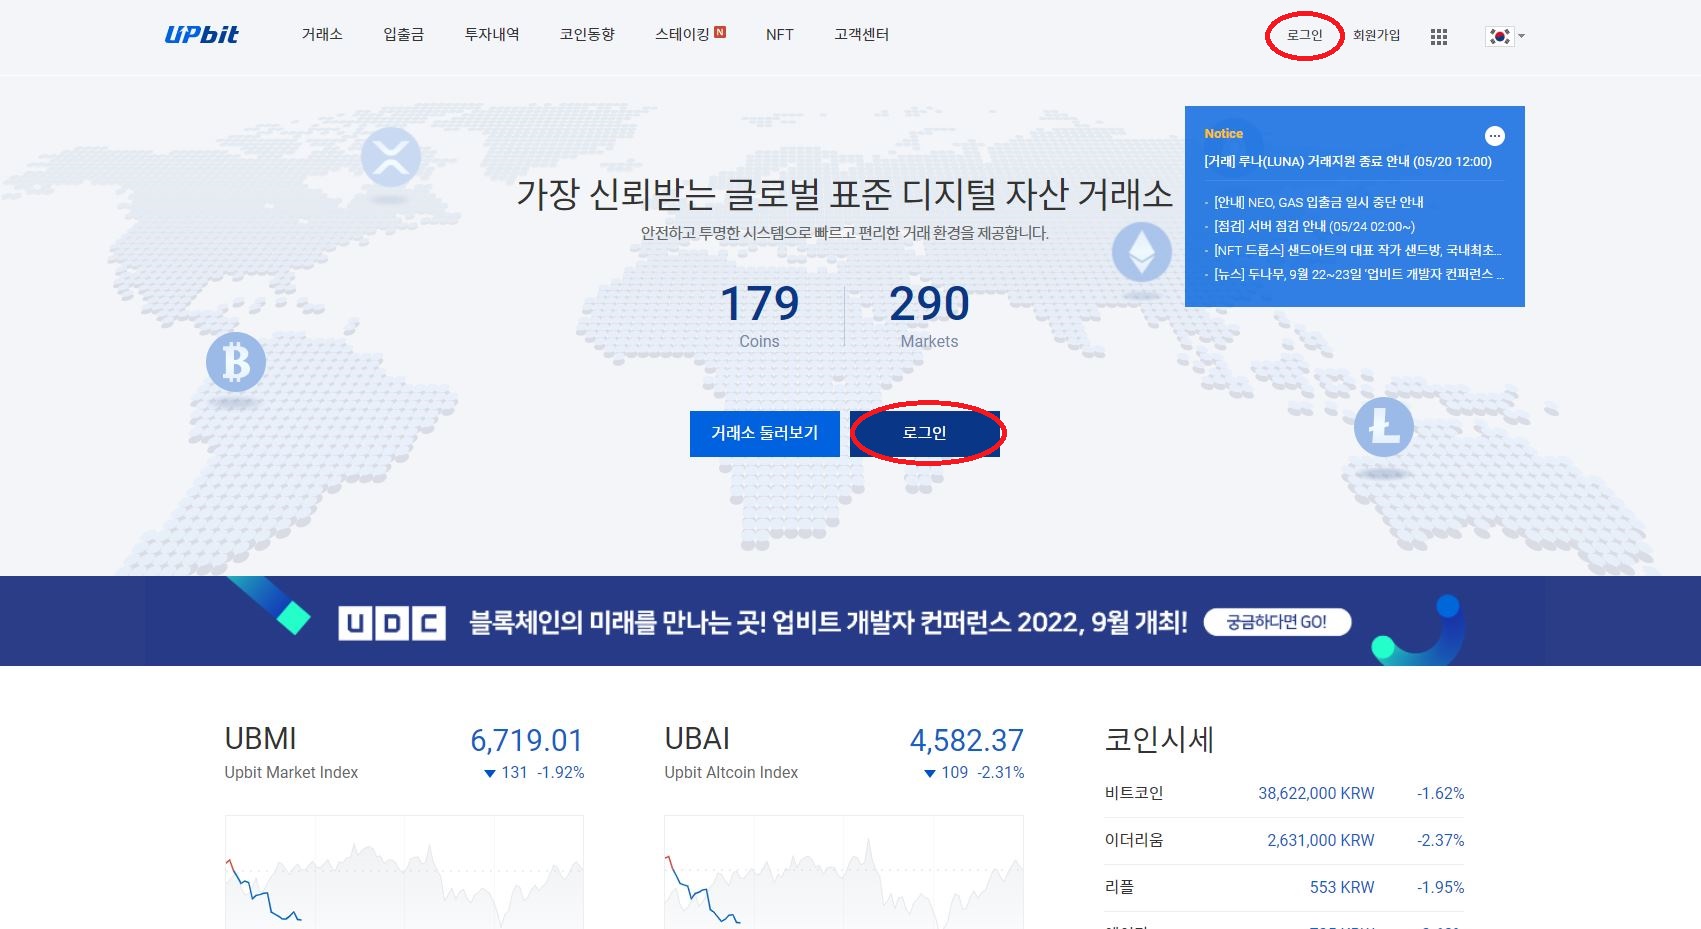Open NEO, GAS 입출금 일시 중단 notice
The image size is (1701, 929).
(x=1318, y=202)
